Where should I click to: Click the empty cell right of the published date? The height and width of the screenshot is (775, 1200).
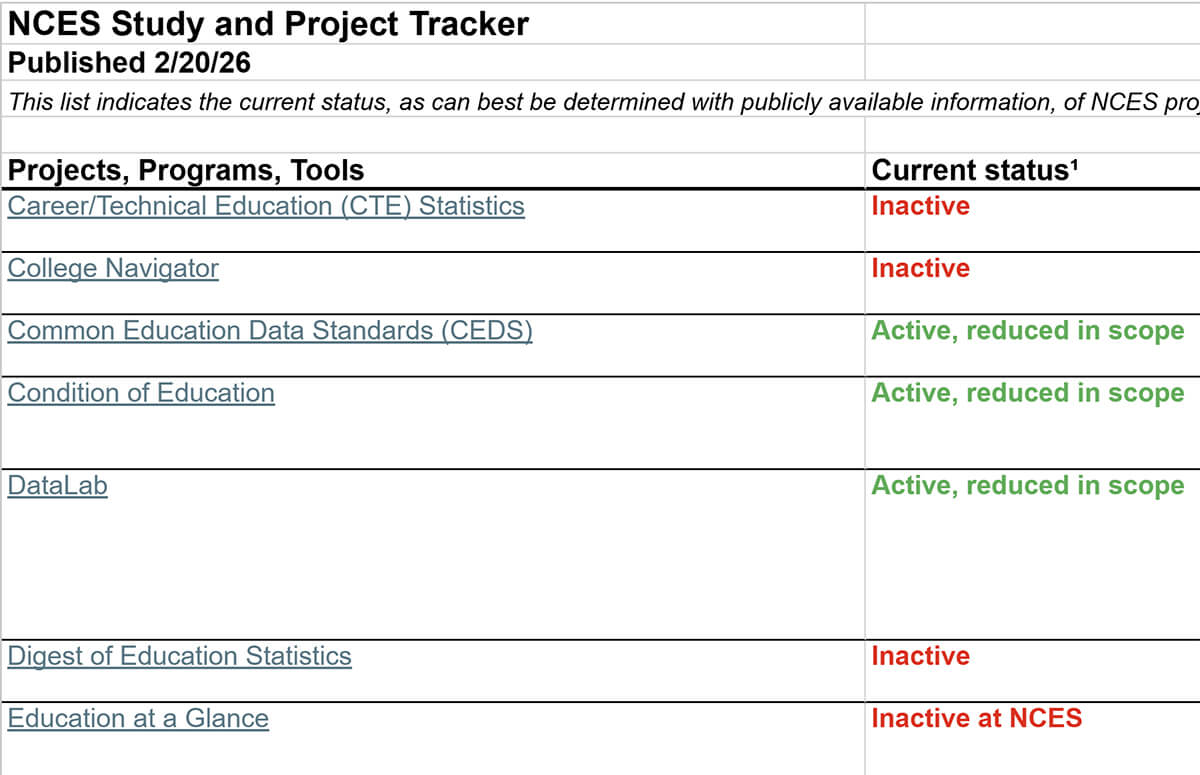[1030, 63]
